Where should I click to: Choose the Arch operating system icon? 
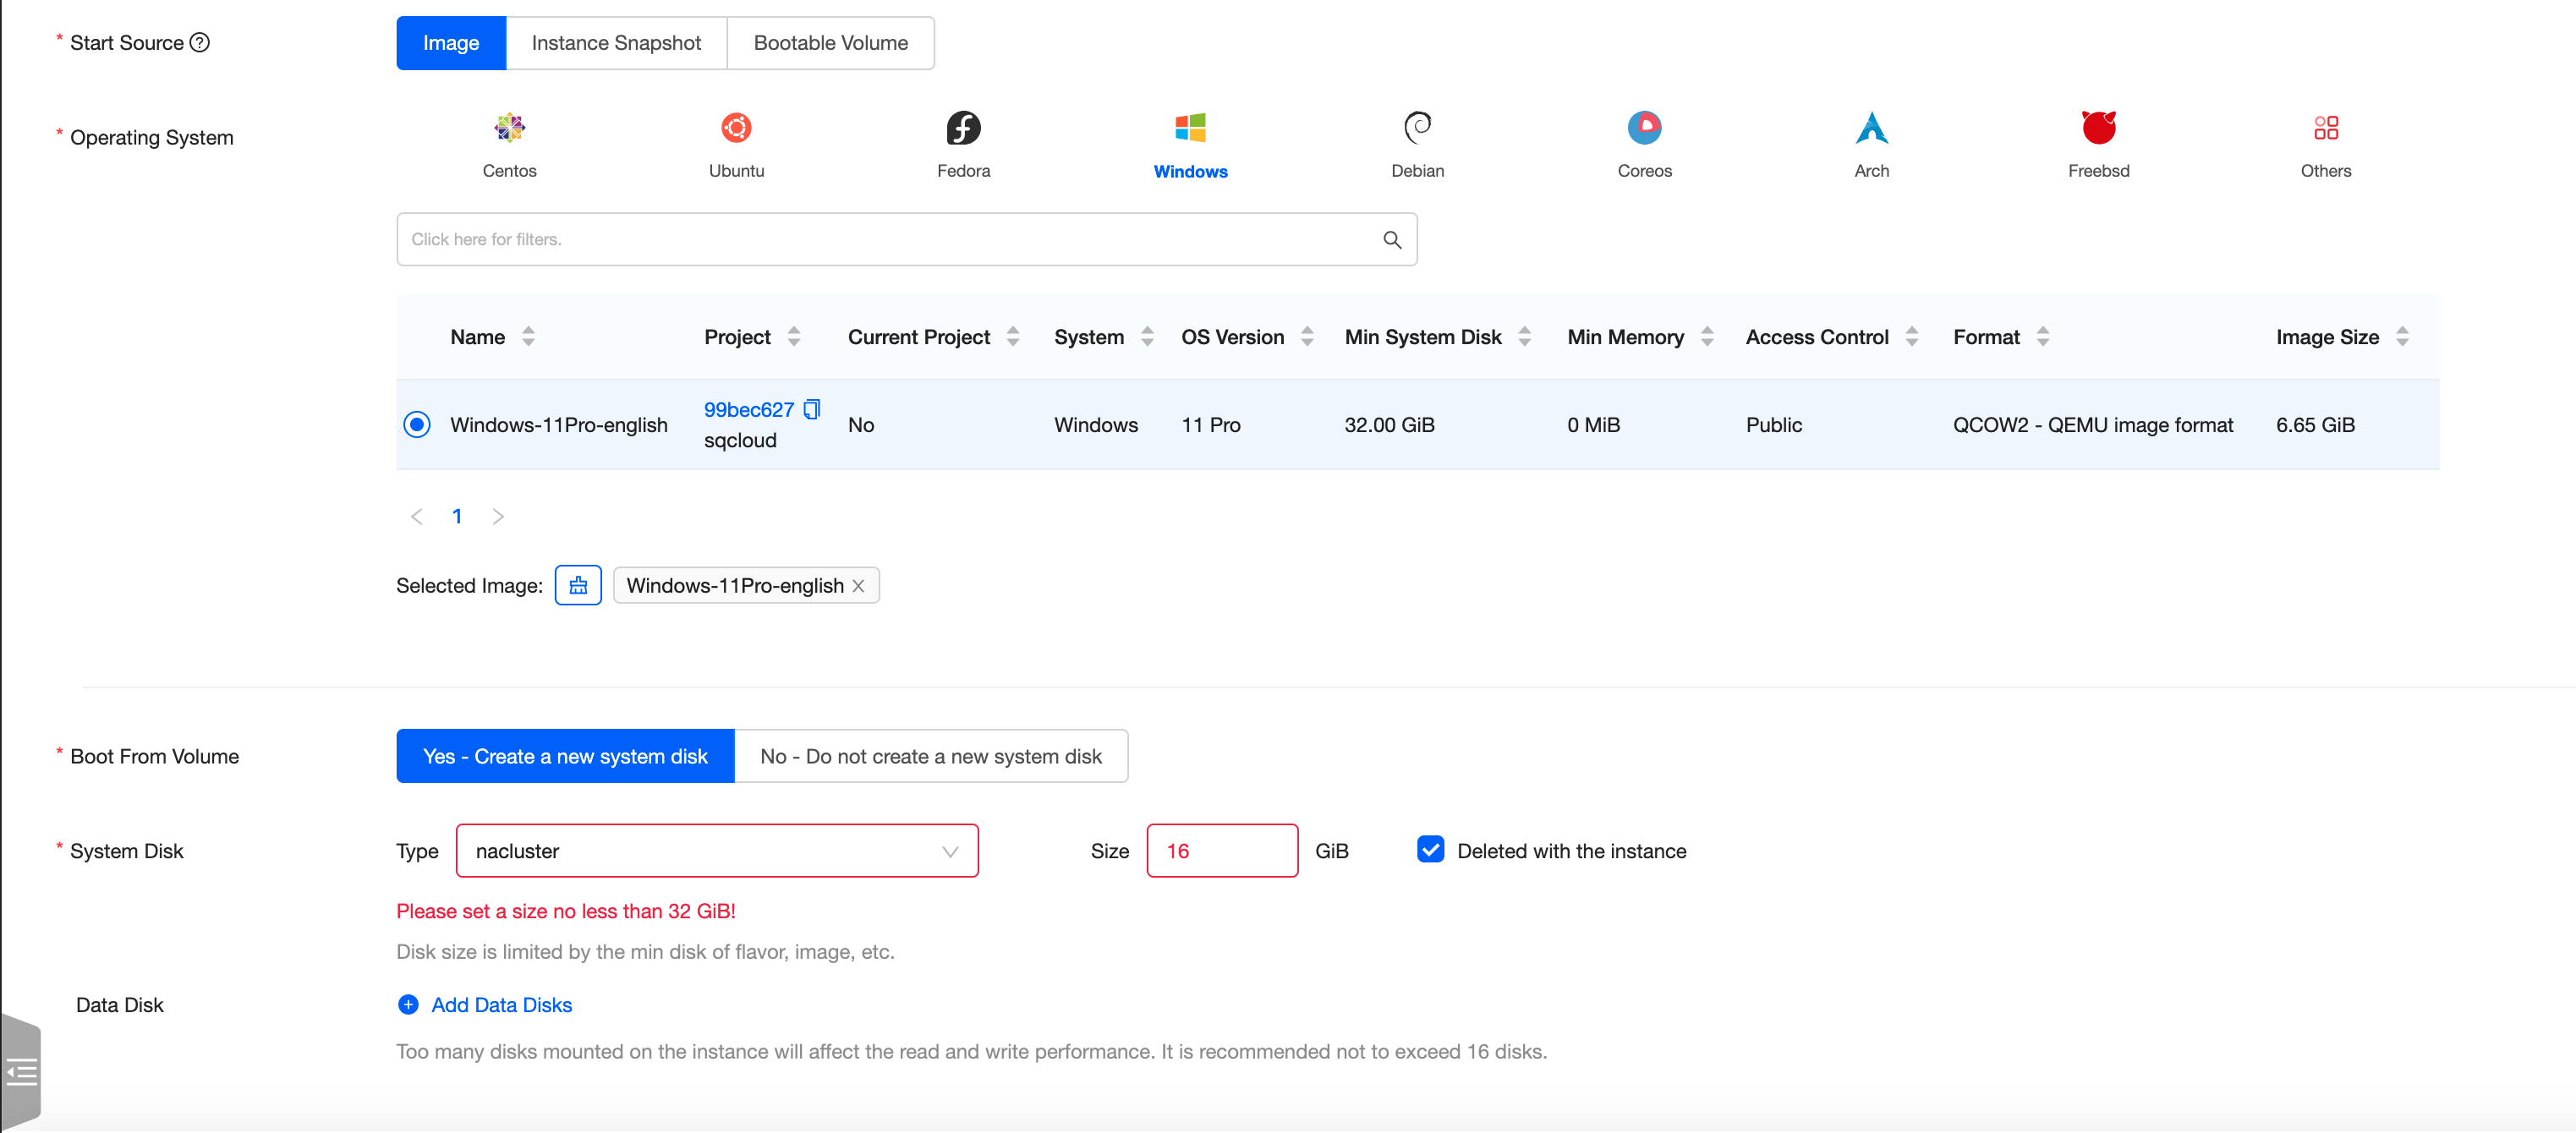pyautogui.click(x=1871, y=128)
